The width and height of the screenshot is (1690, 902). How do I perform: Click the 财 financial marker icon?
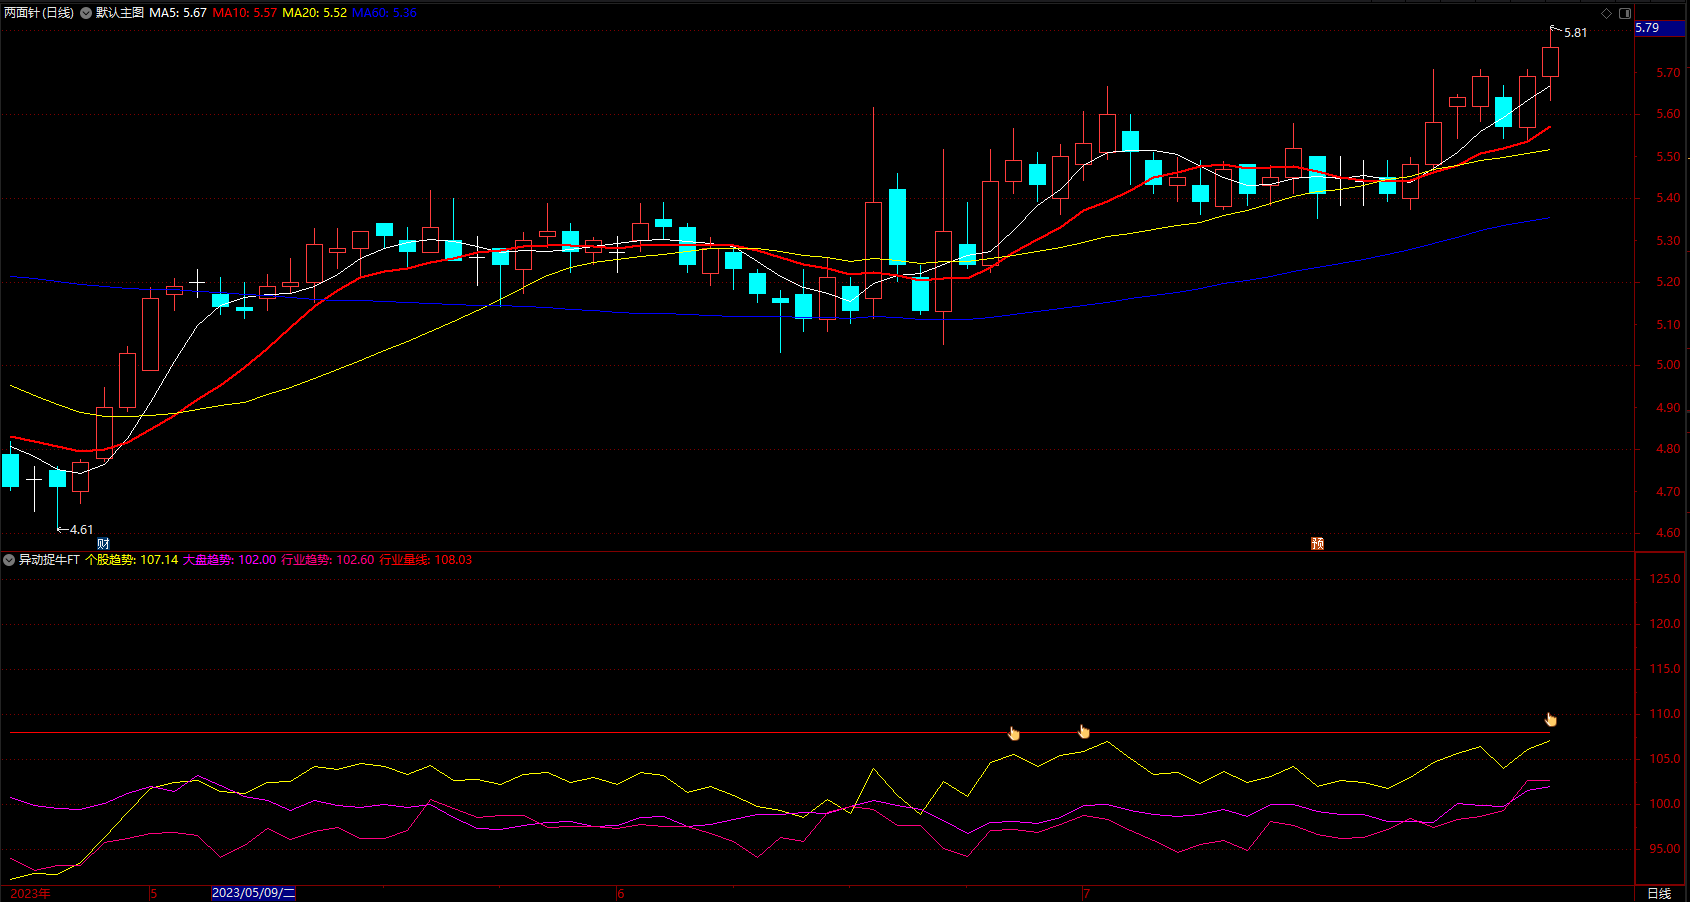point(103,543)
